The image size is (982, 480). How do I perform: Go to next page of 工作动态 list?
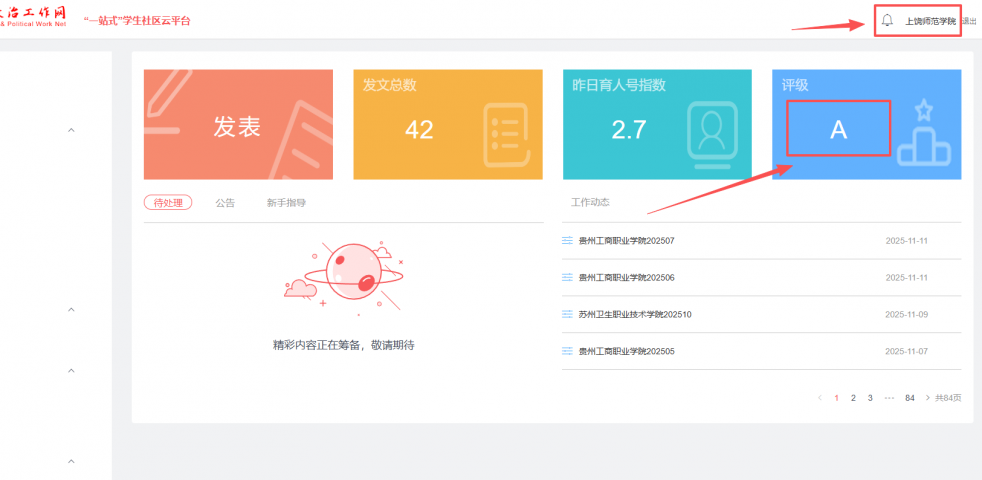click(x=927, y=398)
